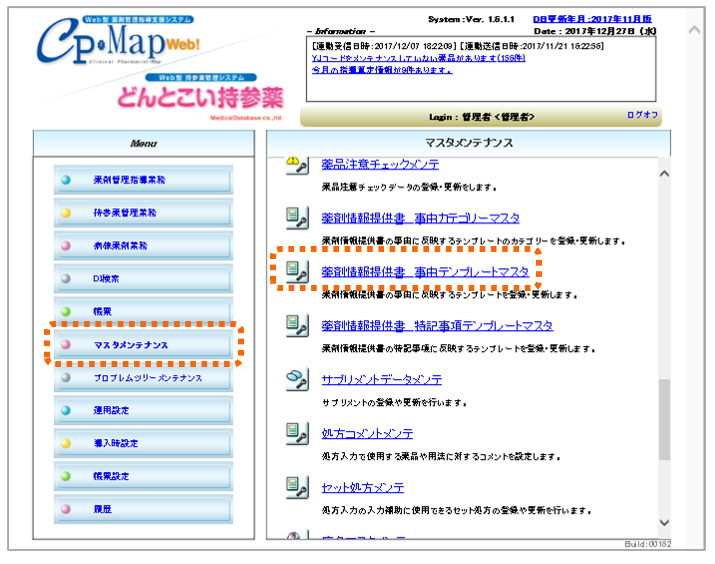
Task: Click the icon beside 特記事項テンプレートマスタ
Action: coord(296,325)
